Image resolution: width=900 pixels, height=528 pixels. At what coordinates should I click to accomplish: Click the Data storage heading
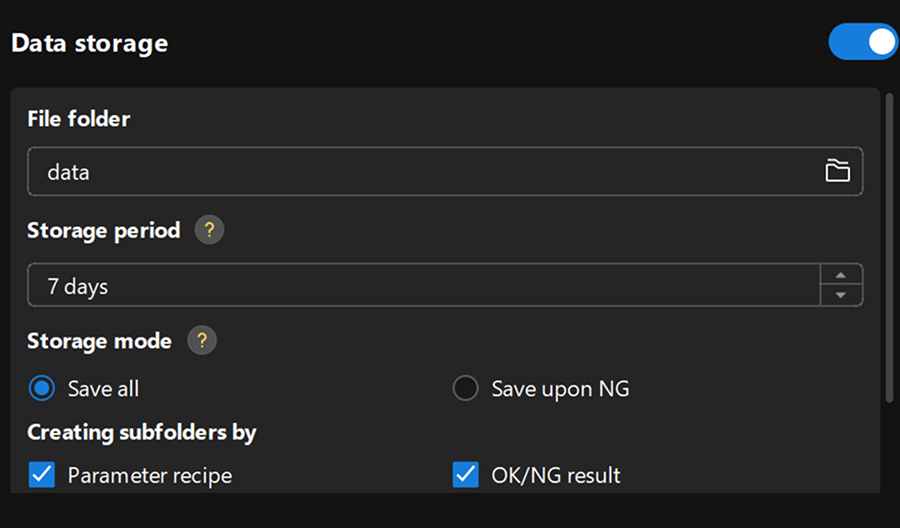pos(89,44)
